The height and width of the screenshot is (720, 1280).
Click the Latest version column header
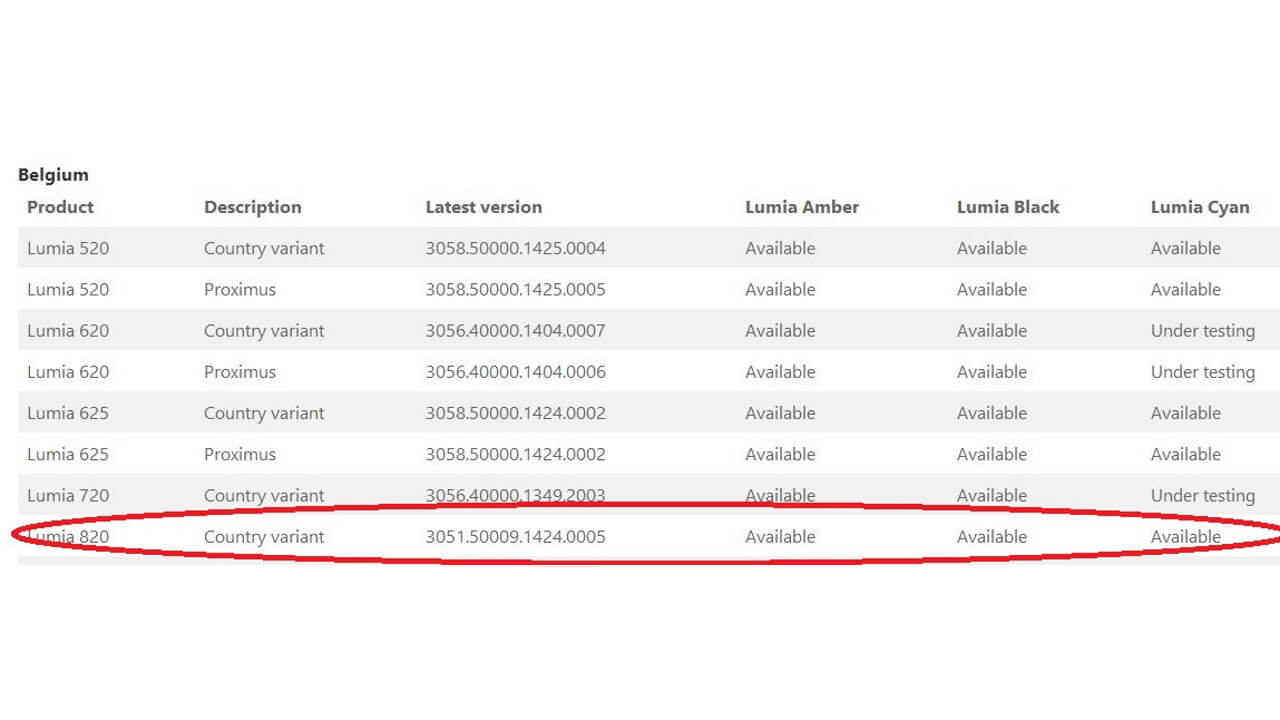pos(484,207)
